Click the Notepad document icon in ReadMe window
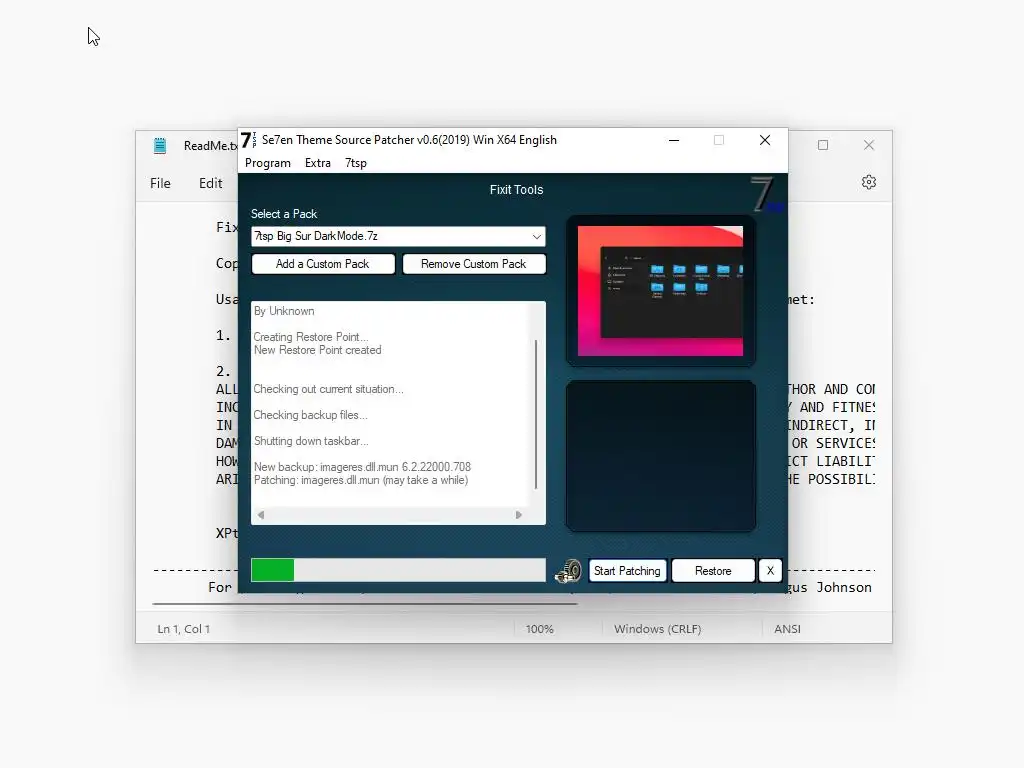 (160, 145)
